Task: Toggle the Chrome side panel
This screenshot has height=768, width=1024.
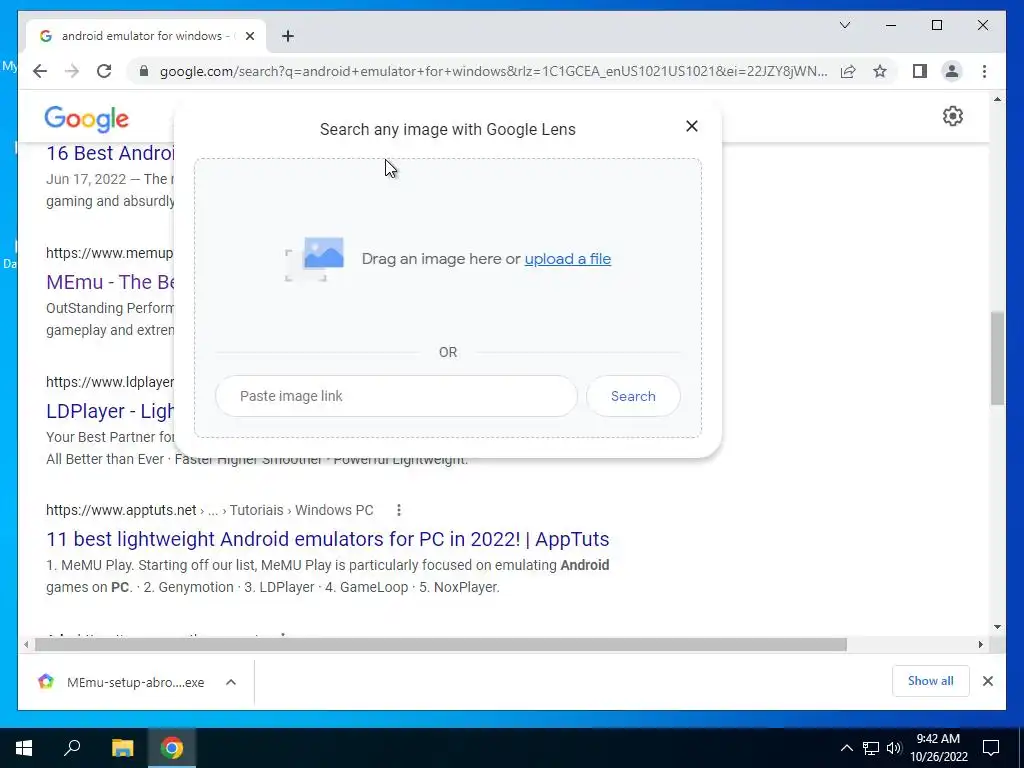Action: click(x=920, y=71)
